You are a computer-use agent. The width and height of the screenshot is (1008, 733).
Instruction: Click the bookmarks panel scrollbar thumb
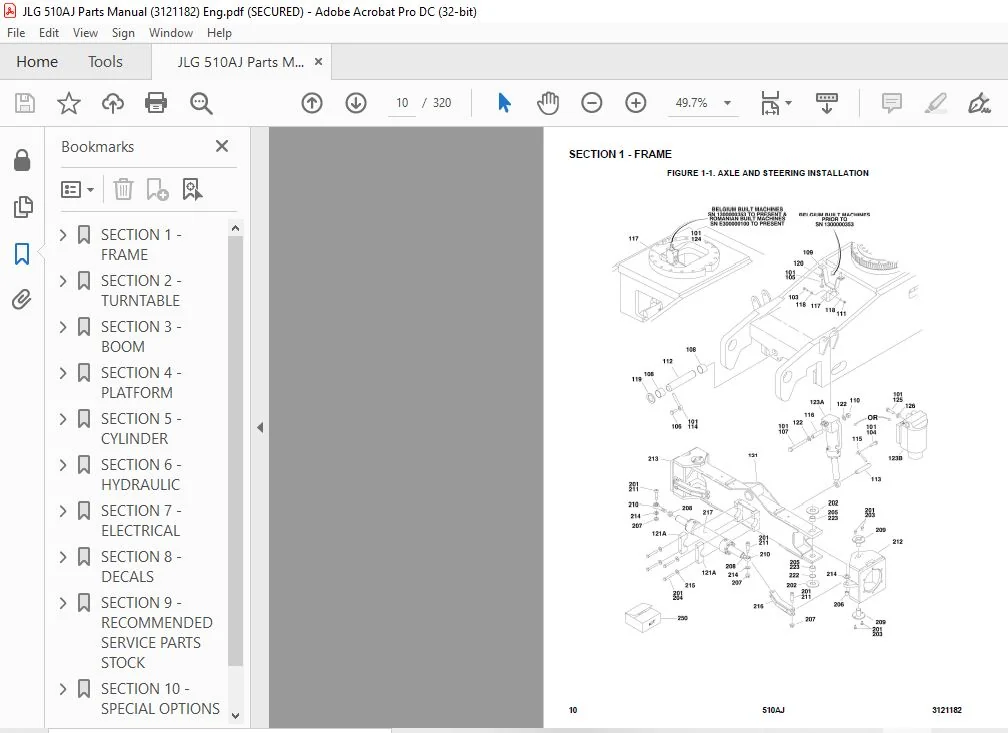pos(235,450)
